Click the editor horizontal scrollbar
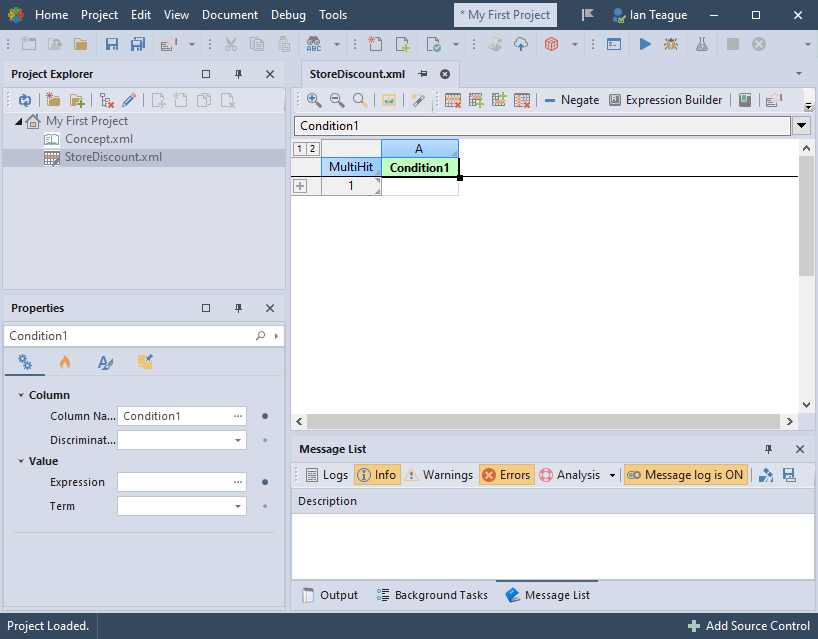 click(543, 421)
